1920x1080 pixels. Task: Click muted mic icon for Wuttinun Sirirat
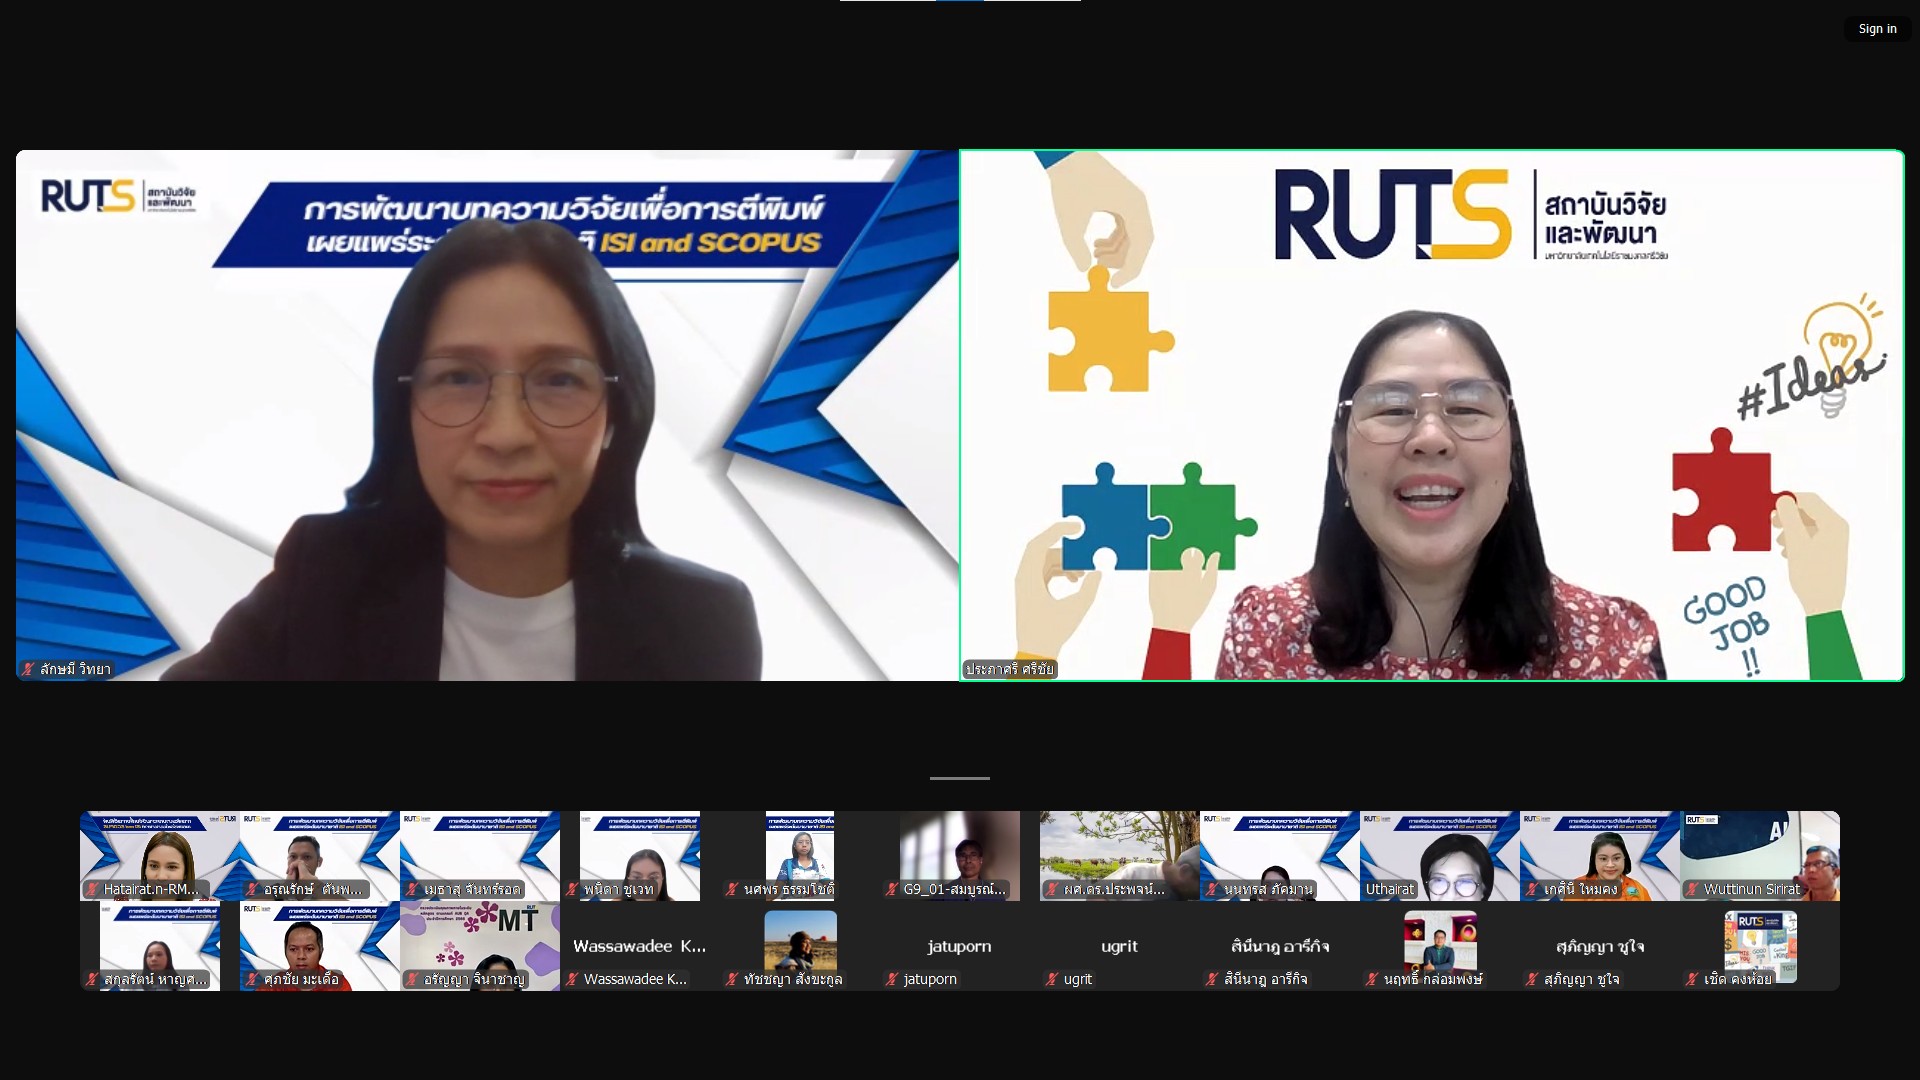[1692, 889]
